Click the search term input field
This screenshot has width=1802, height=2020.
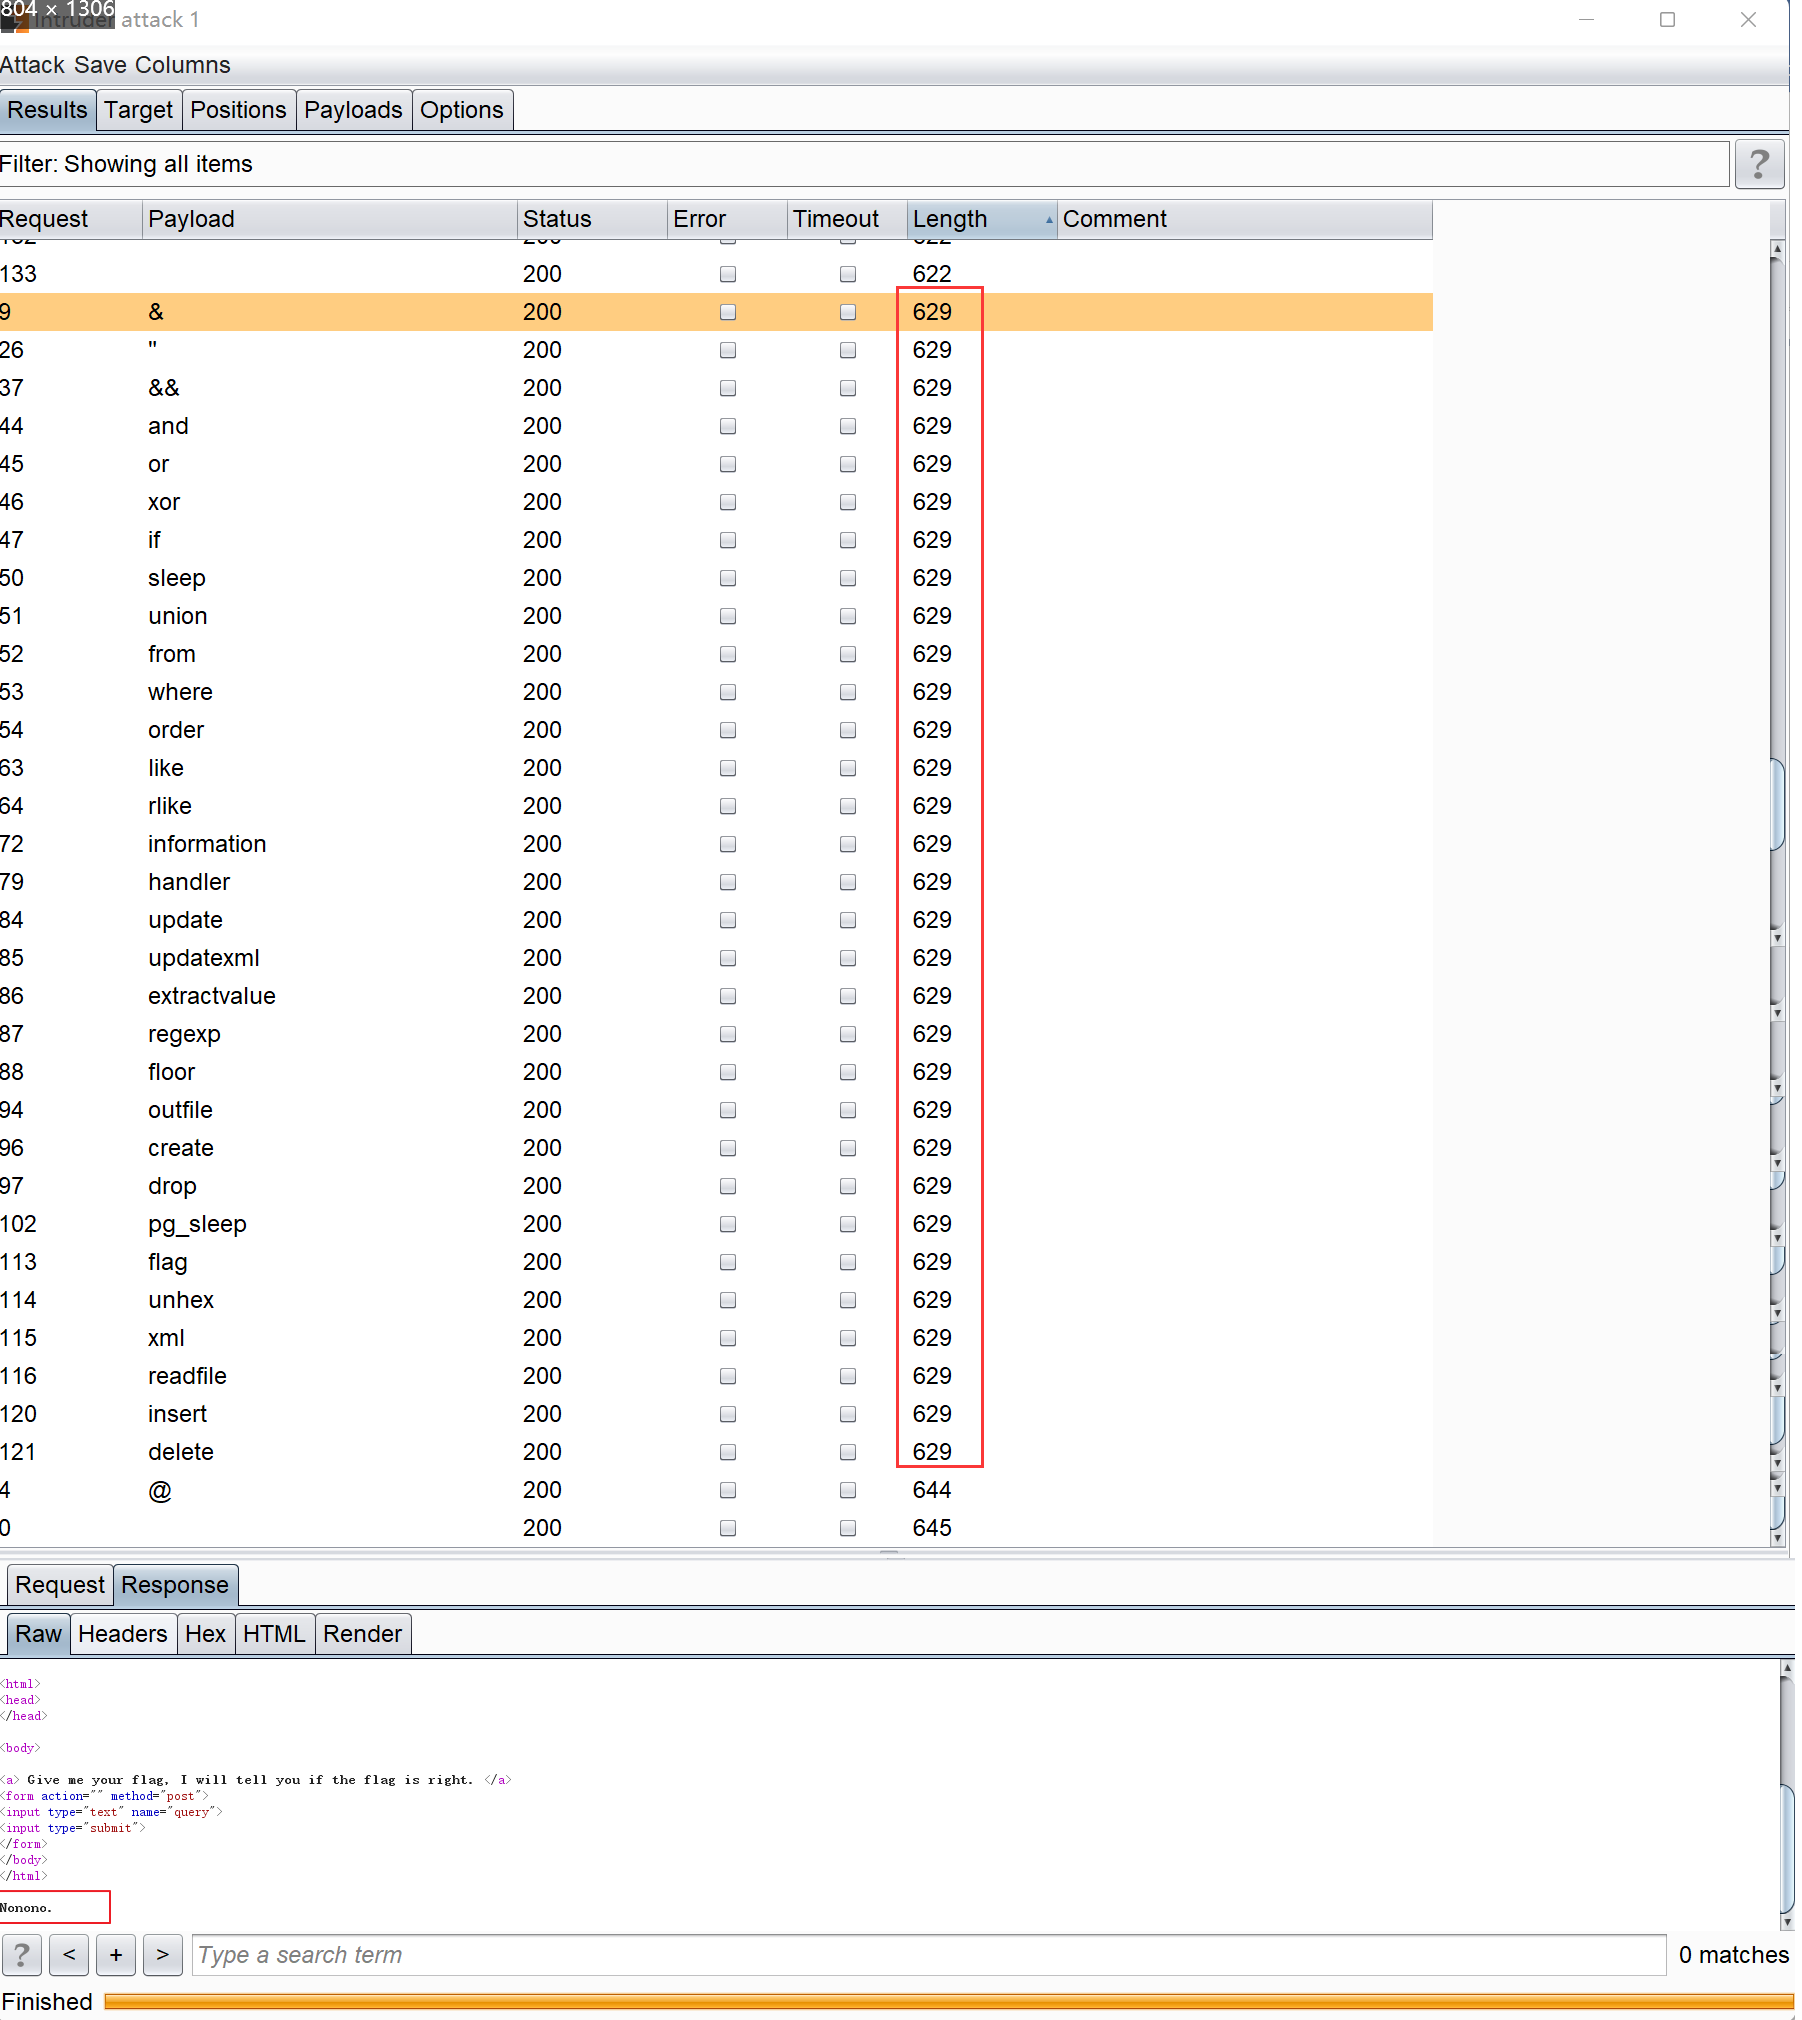click(x=928, y=1954)
